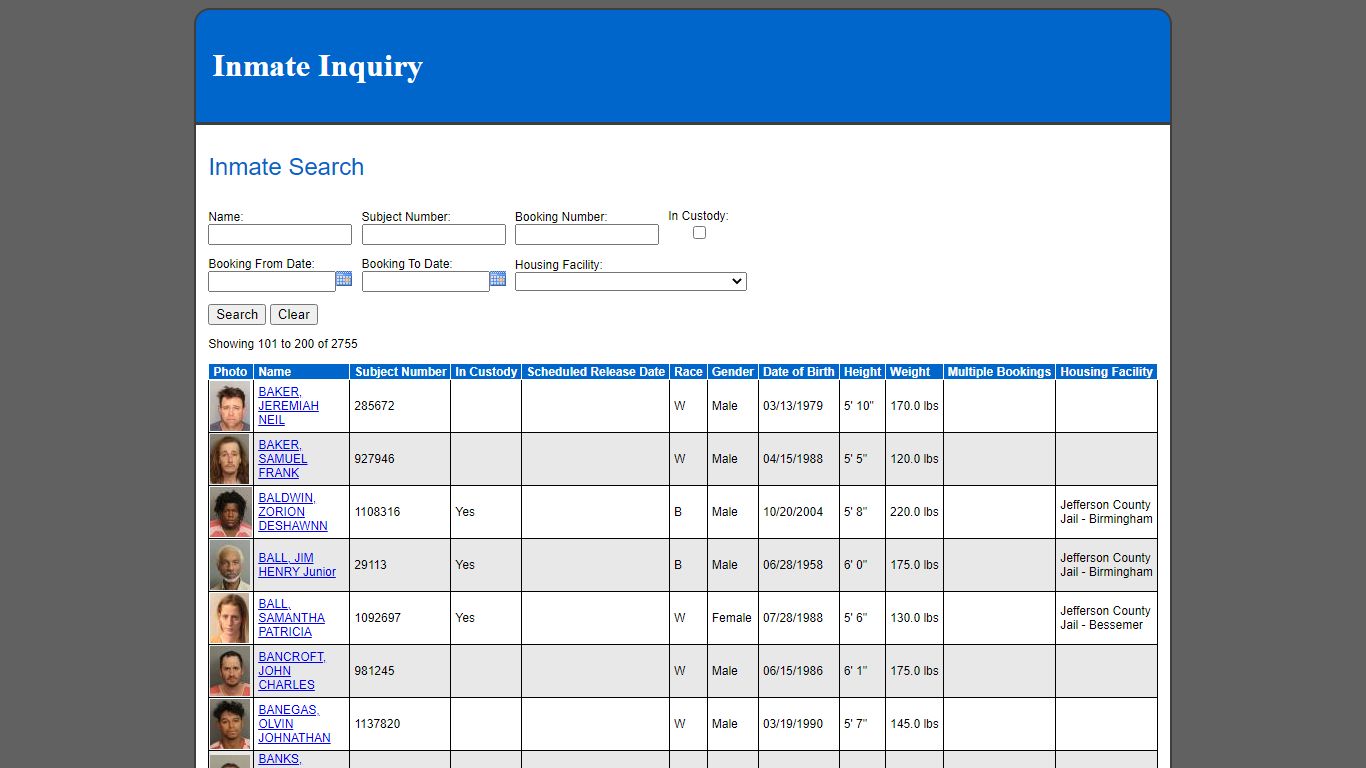
Task: Open BALL, JIM HENRY Junior record
Action: 297,565
